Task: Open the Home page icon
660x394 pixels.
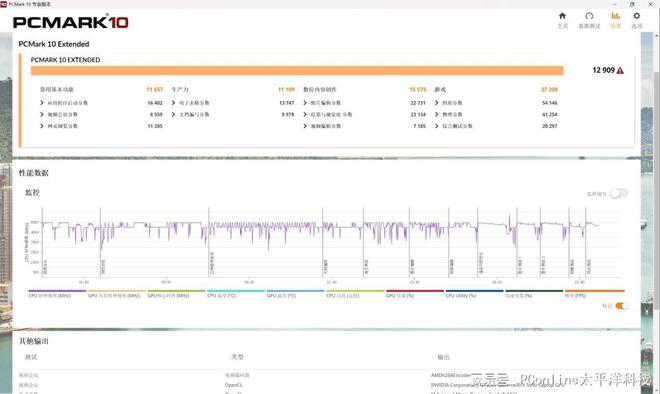Action: [562, 20]
